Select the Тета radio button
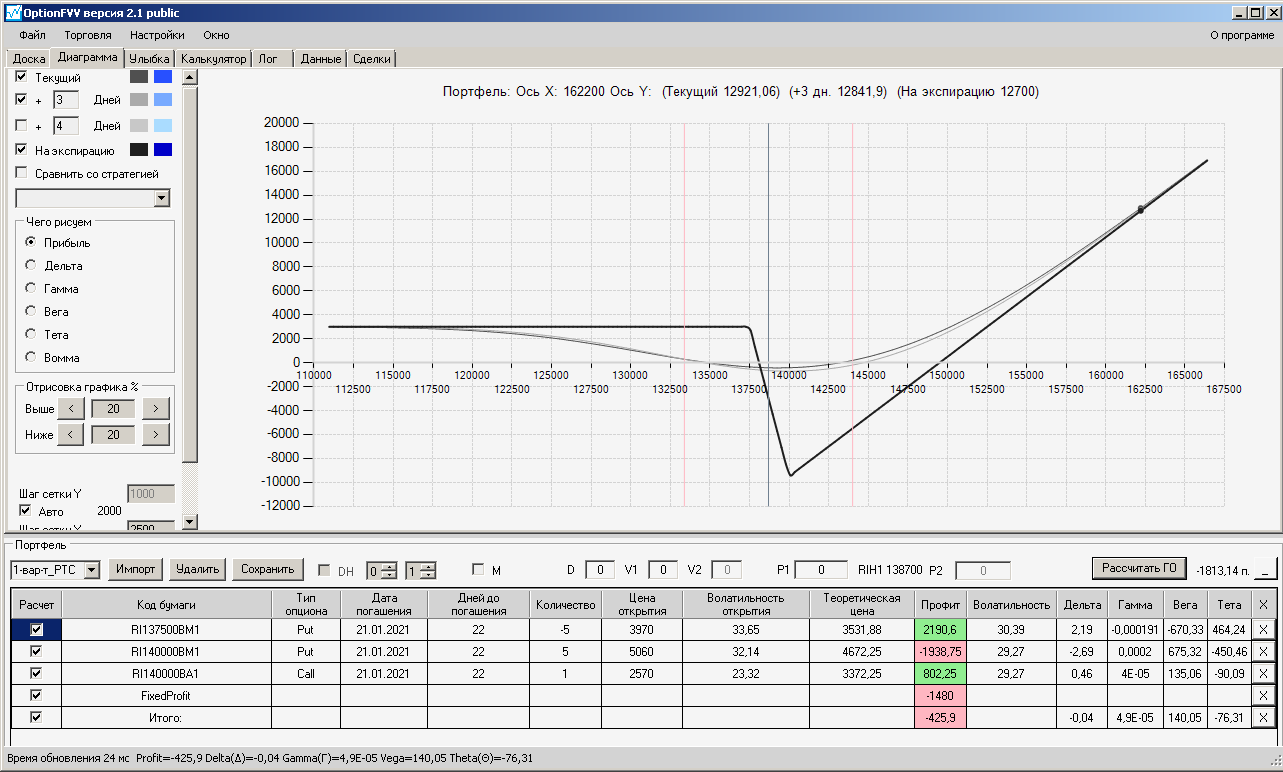The image size is (1283, 772). click(x=31, y=335)
